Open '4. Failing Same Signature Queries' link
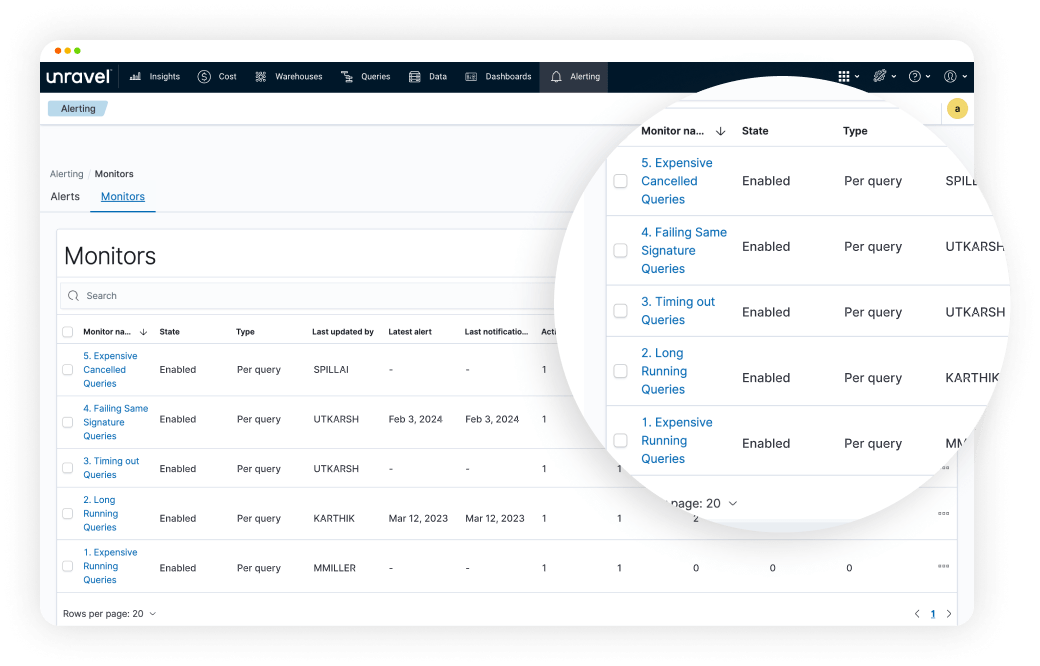 115,422
